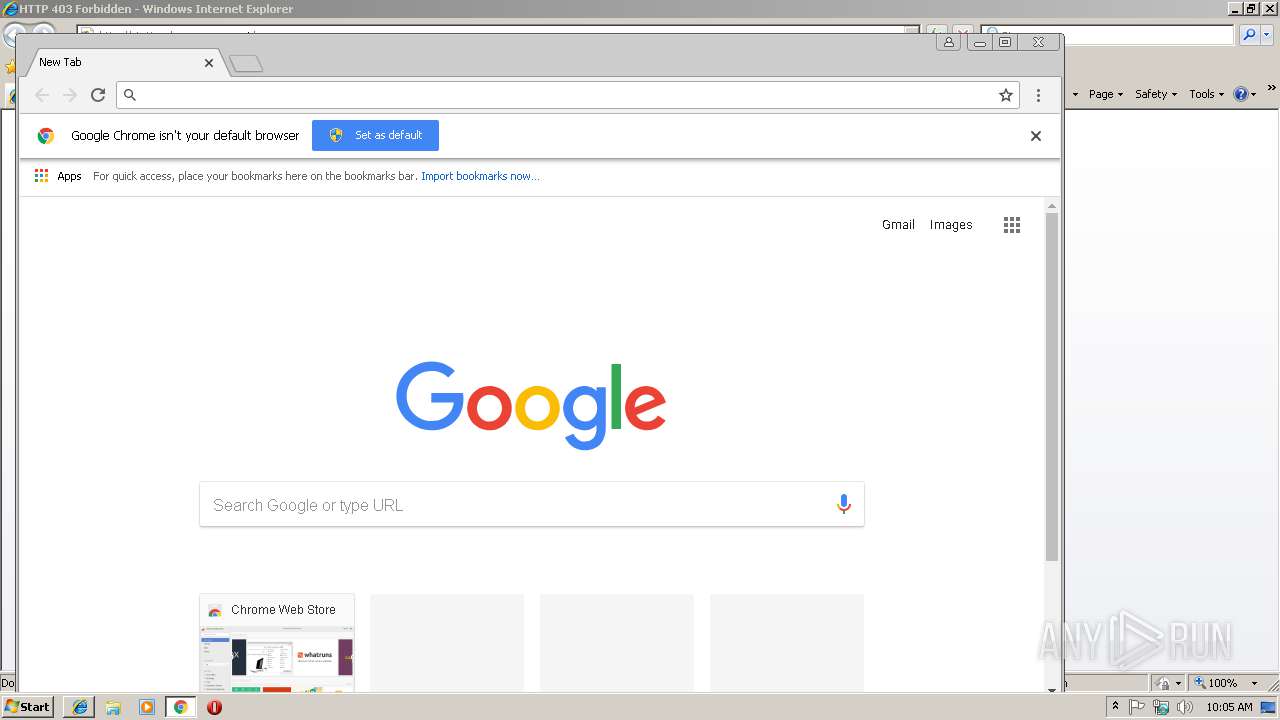Click the network tray icon

[x=1162, y=707]
